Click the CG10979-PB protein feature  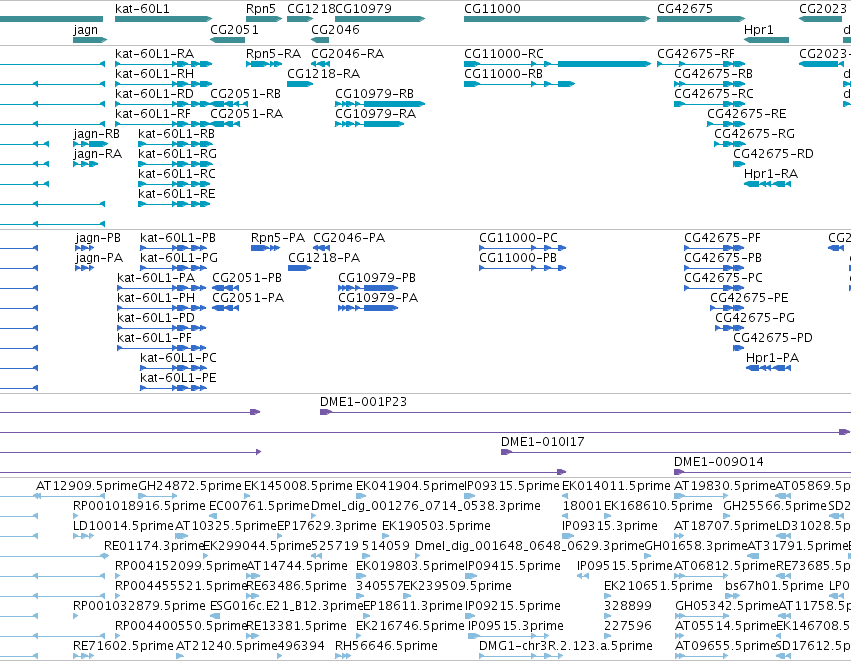pos(368,288)
